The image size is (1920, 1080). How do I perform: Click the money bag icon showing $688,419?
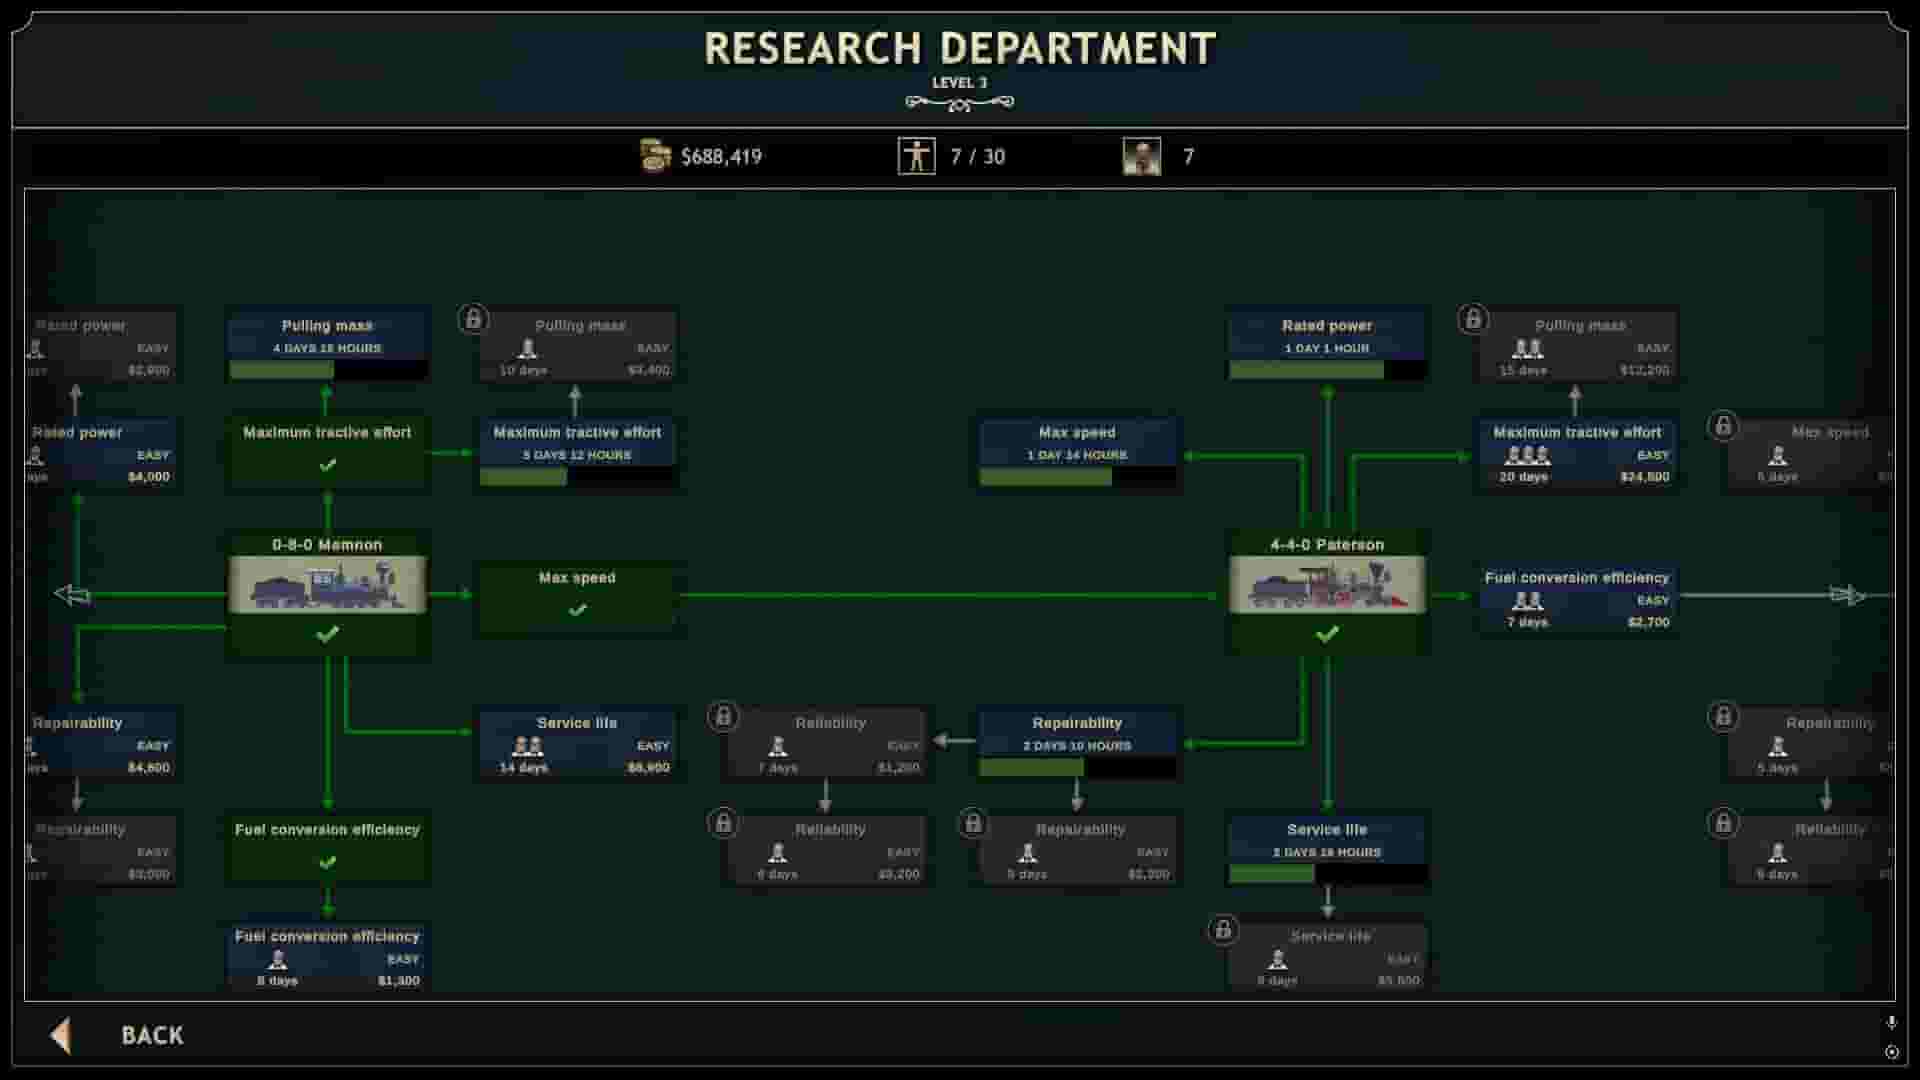(x=655, y=156)
